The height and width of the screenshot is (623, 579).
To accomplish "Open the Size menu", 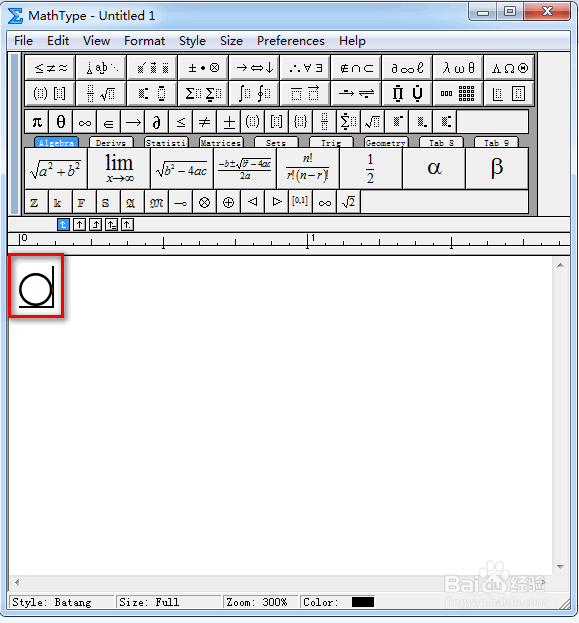I will (231, 41).
